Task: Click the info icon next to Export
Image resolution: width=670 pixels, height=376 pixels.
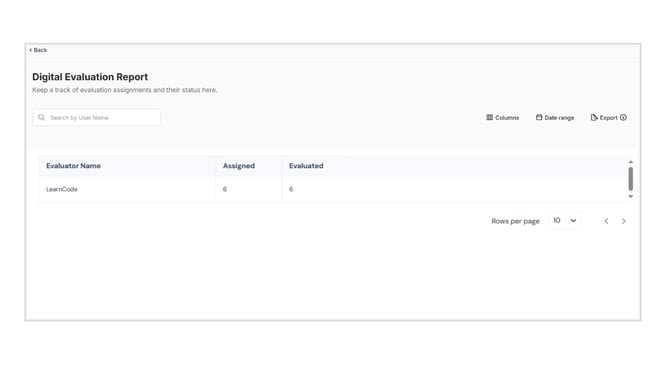Action: (x=623, y=118)
